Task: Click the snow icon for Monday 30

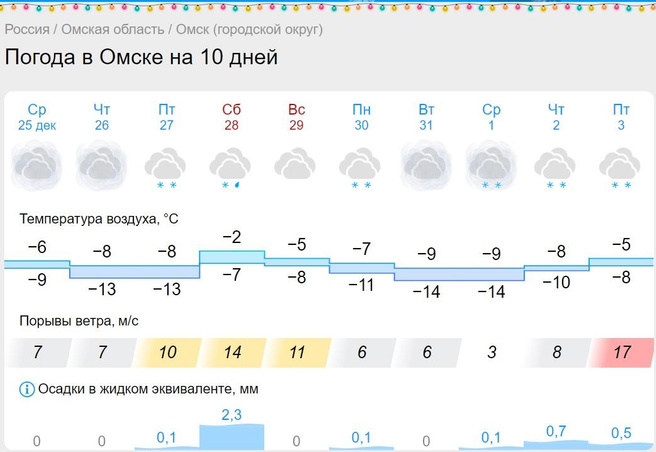Action: click(x=361, y=166)
